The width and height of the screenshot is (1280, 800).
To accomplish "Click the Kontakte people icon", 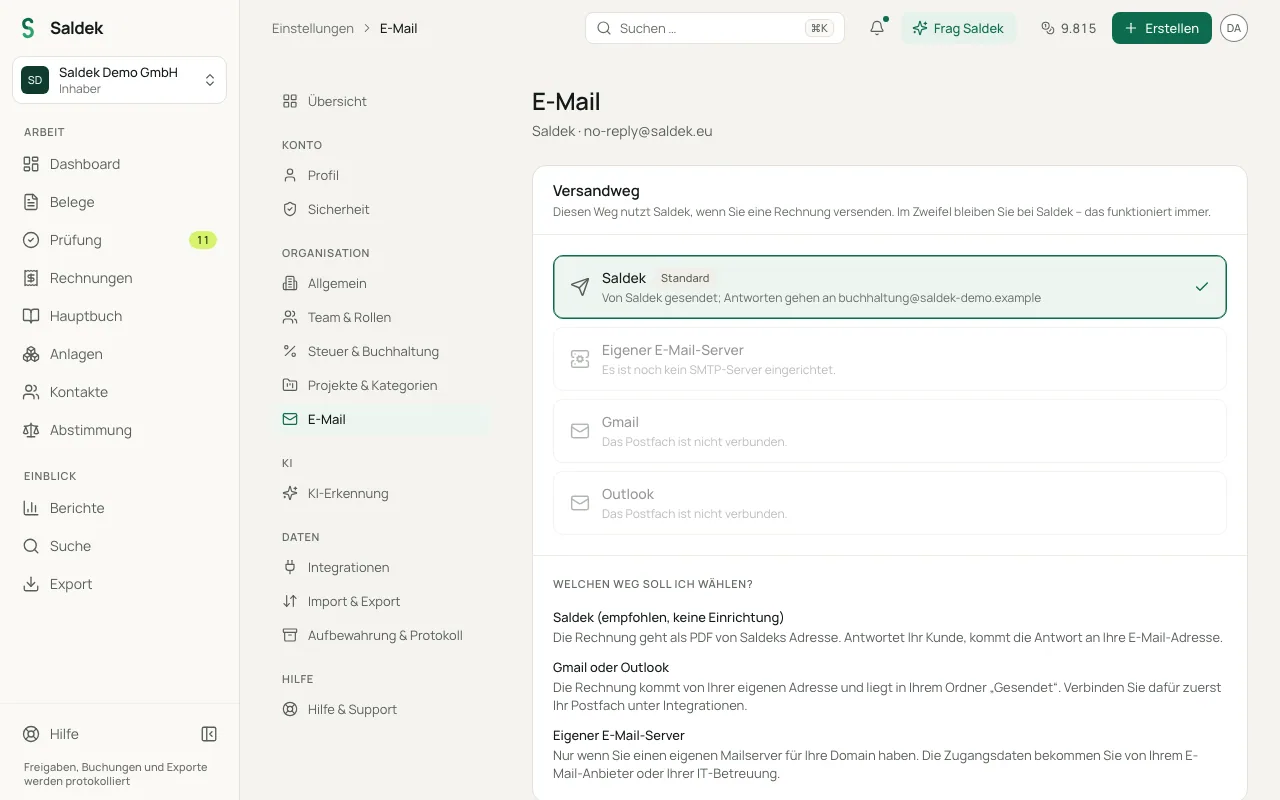I will pos(31,392).
